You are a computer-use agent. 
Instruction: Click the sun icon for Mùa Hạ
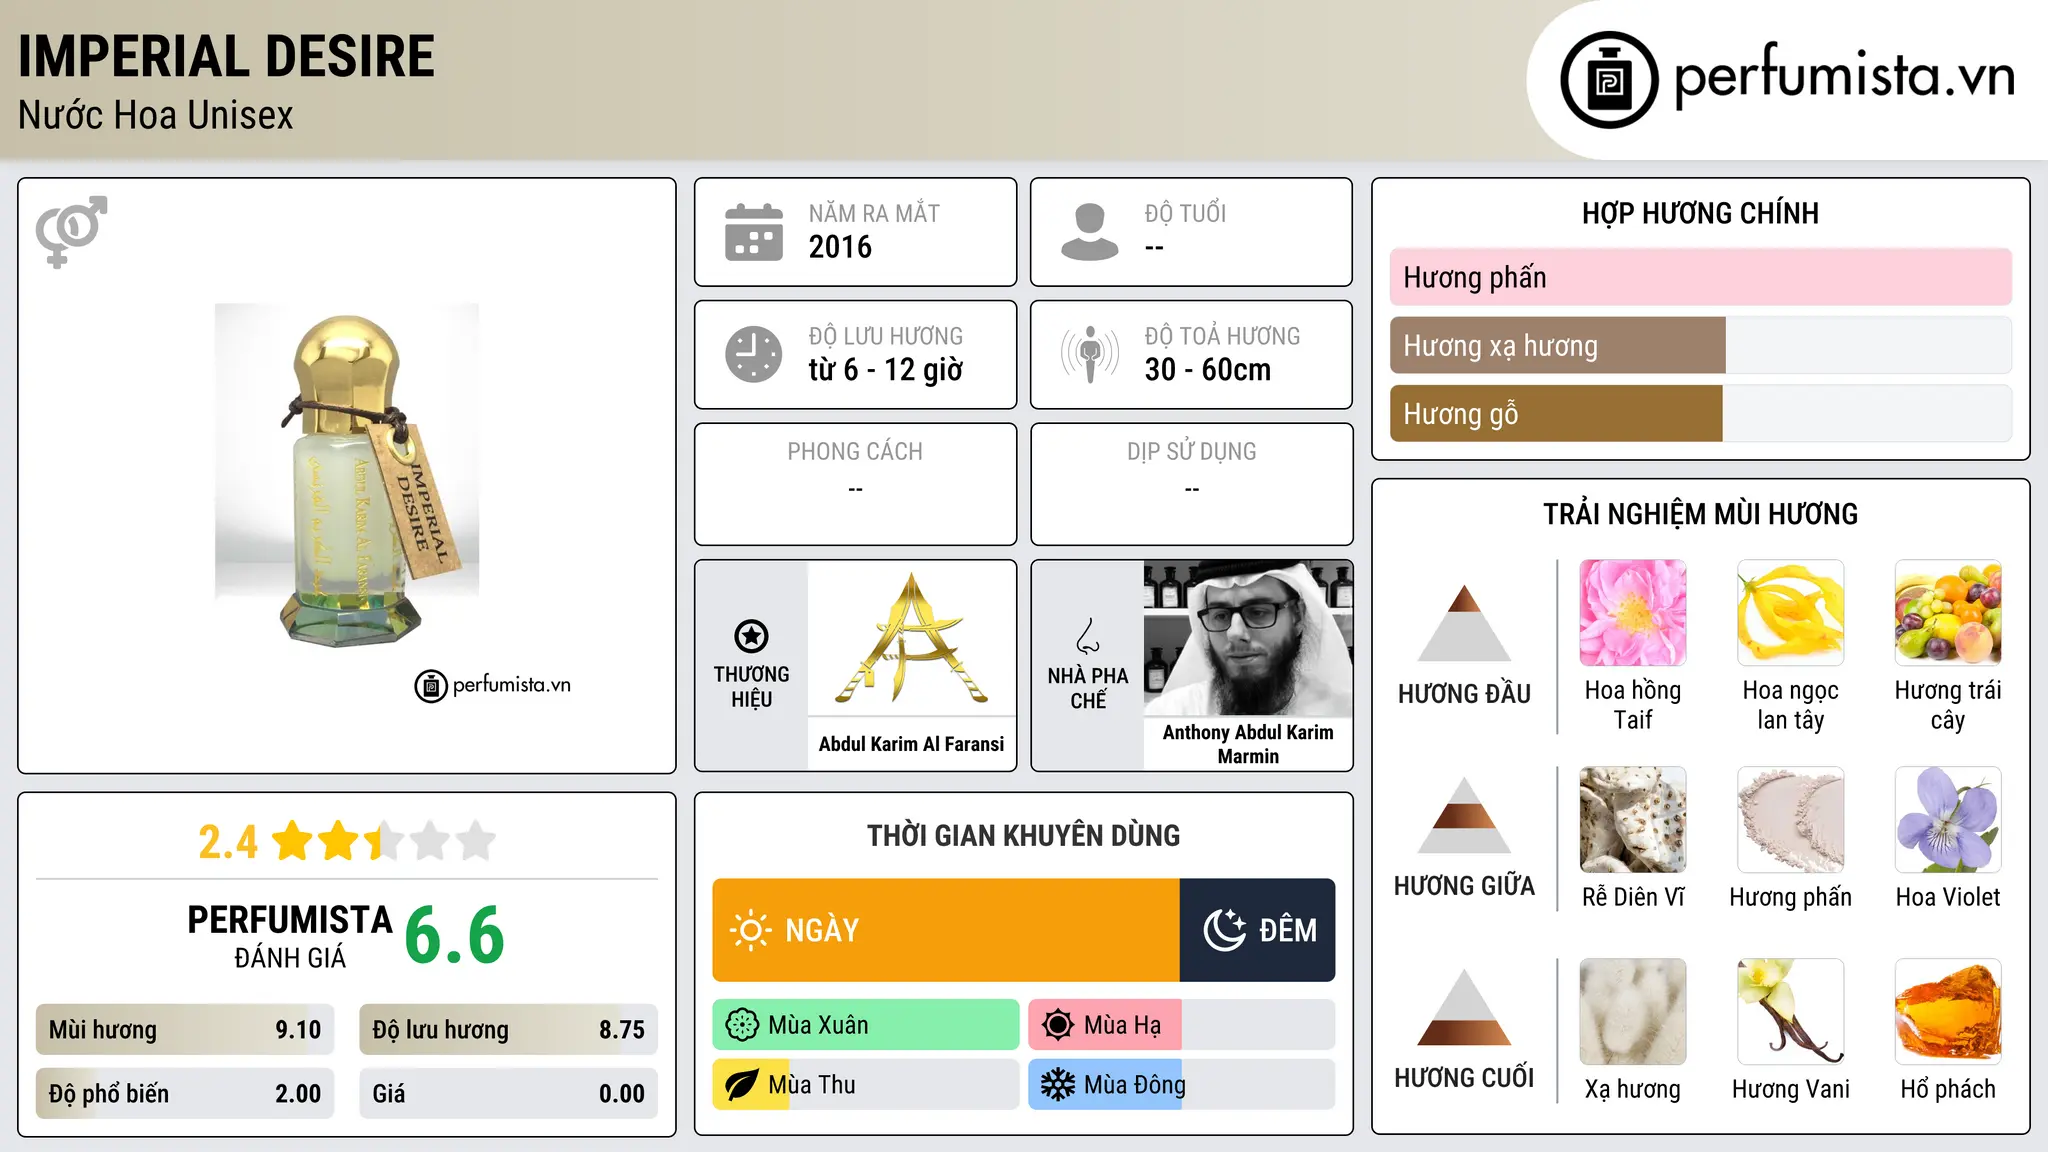tap(1058, 1025)
